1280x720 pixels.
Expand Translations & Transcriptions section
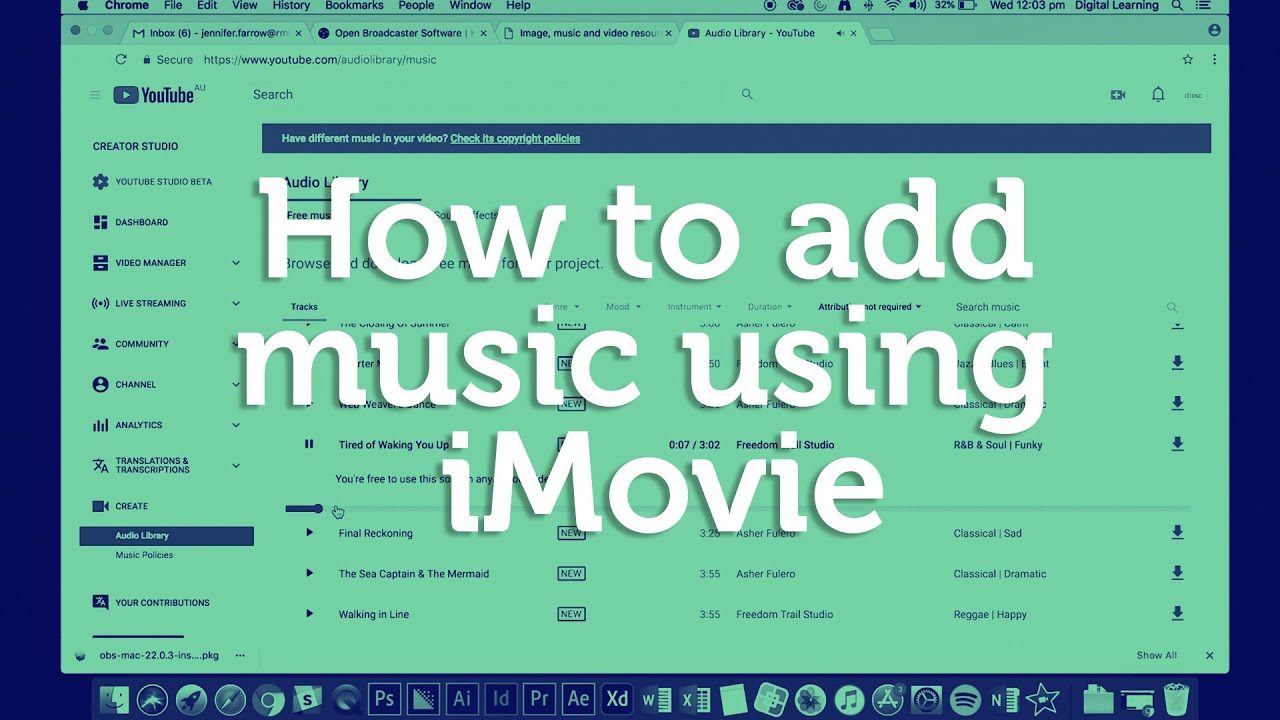236,465
